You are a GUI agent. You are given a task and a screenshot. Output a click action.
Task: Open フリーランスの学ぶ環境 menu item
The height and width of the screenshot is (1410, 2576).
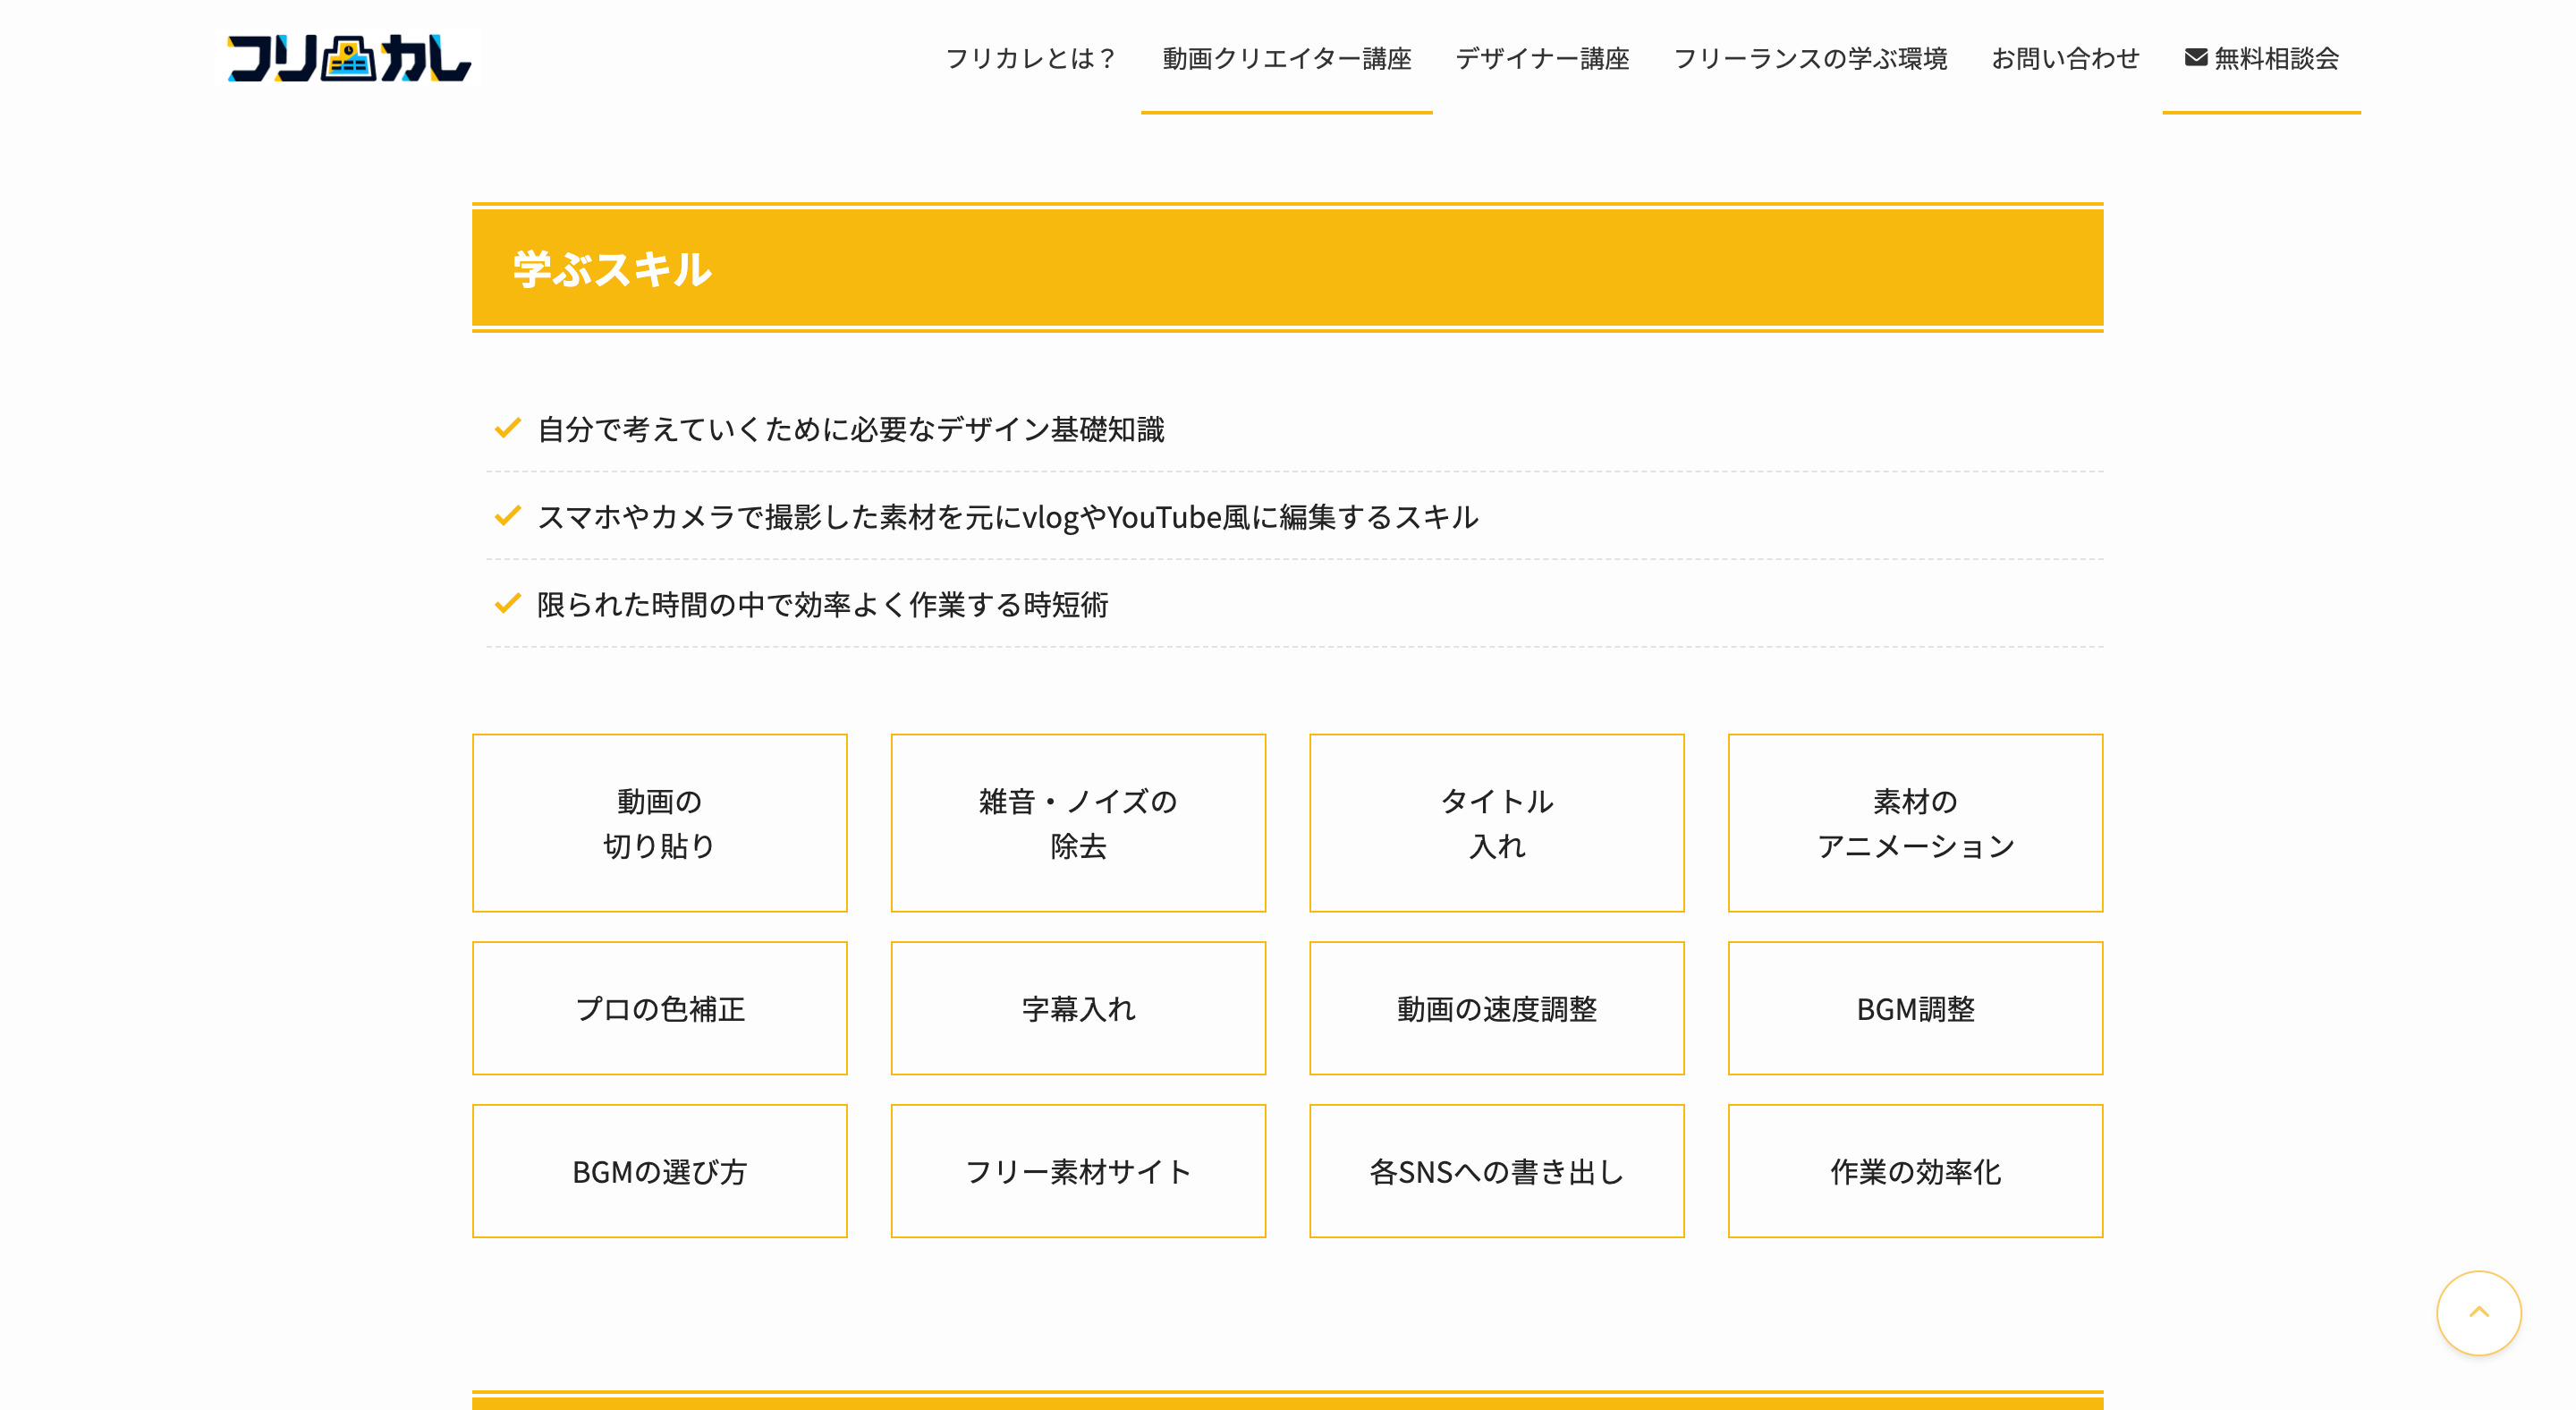1810,58
